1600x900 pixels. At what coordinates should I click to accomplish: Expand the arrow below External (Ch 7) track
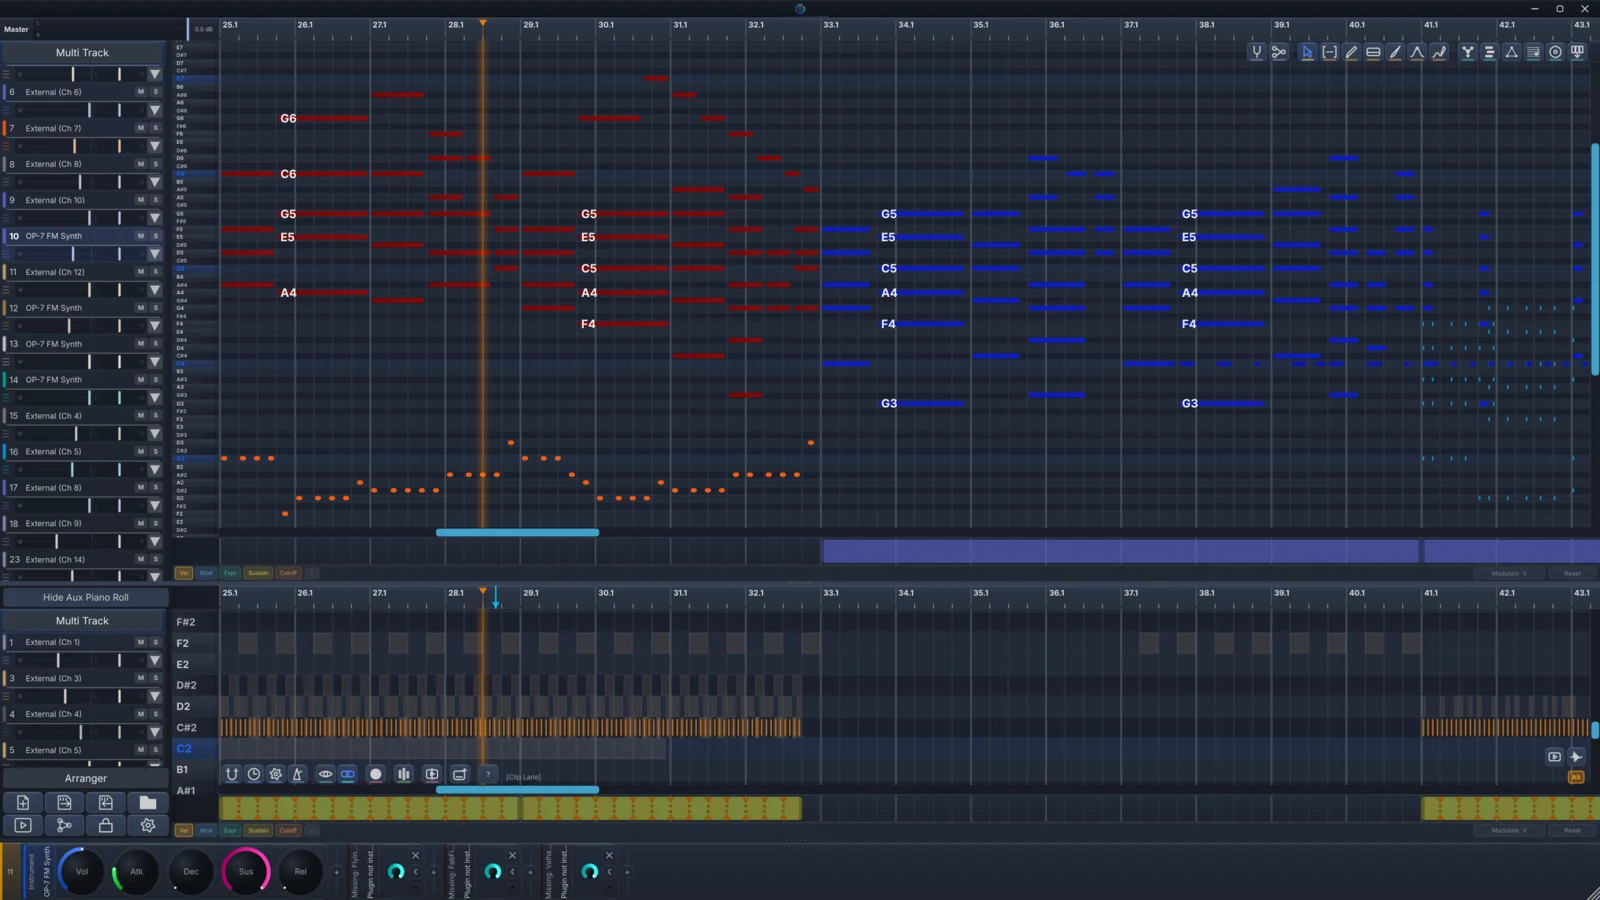(x=154, y=146)
